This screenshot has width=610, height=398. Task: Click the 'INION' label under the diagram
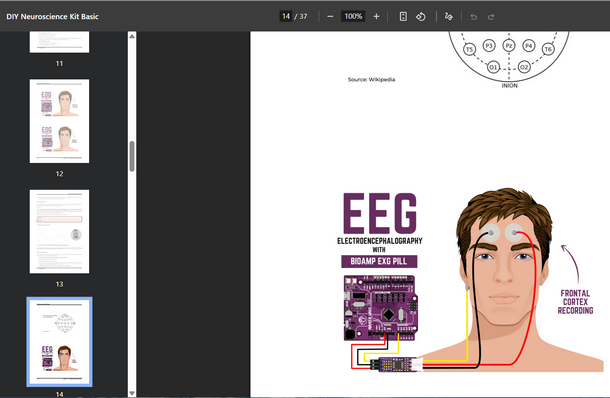tap(509, 86)
